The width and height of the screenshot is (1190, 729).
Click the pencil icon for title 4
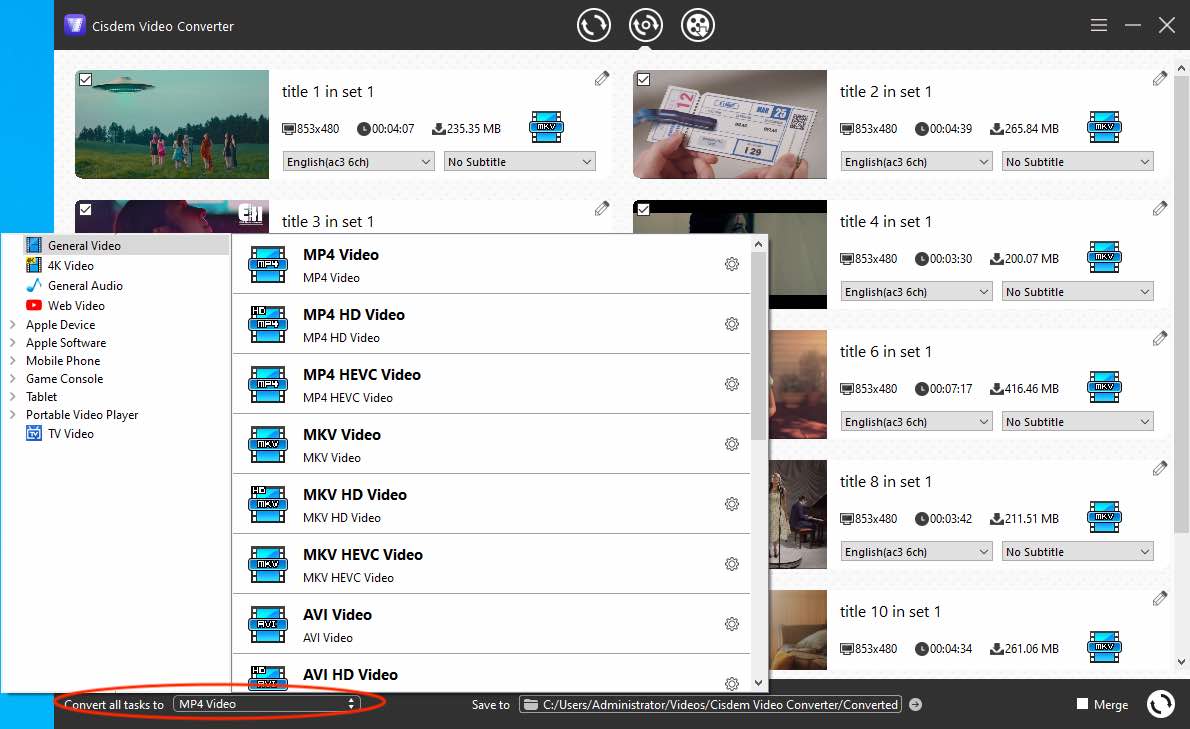[x=1160, y=208]
